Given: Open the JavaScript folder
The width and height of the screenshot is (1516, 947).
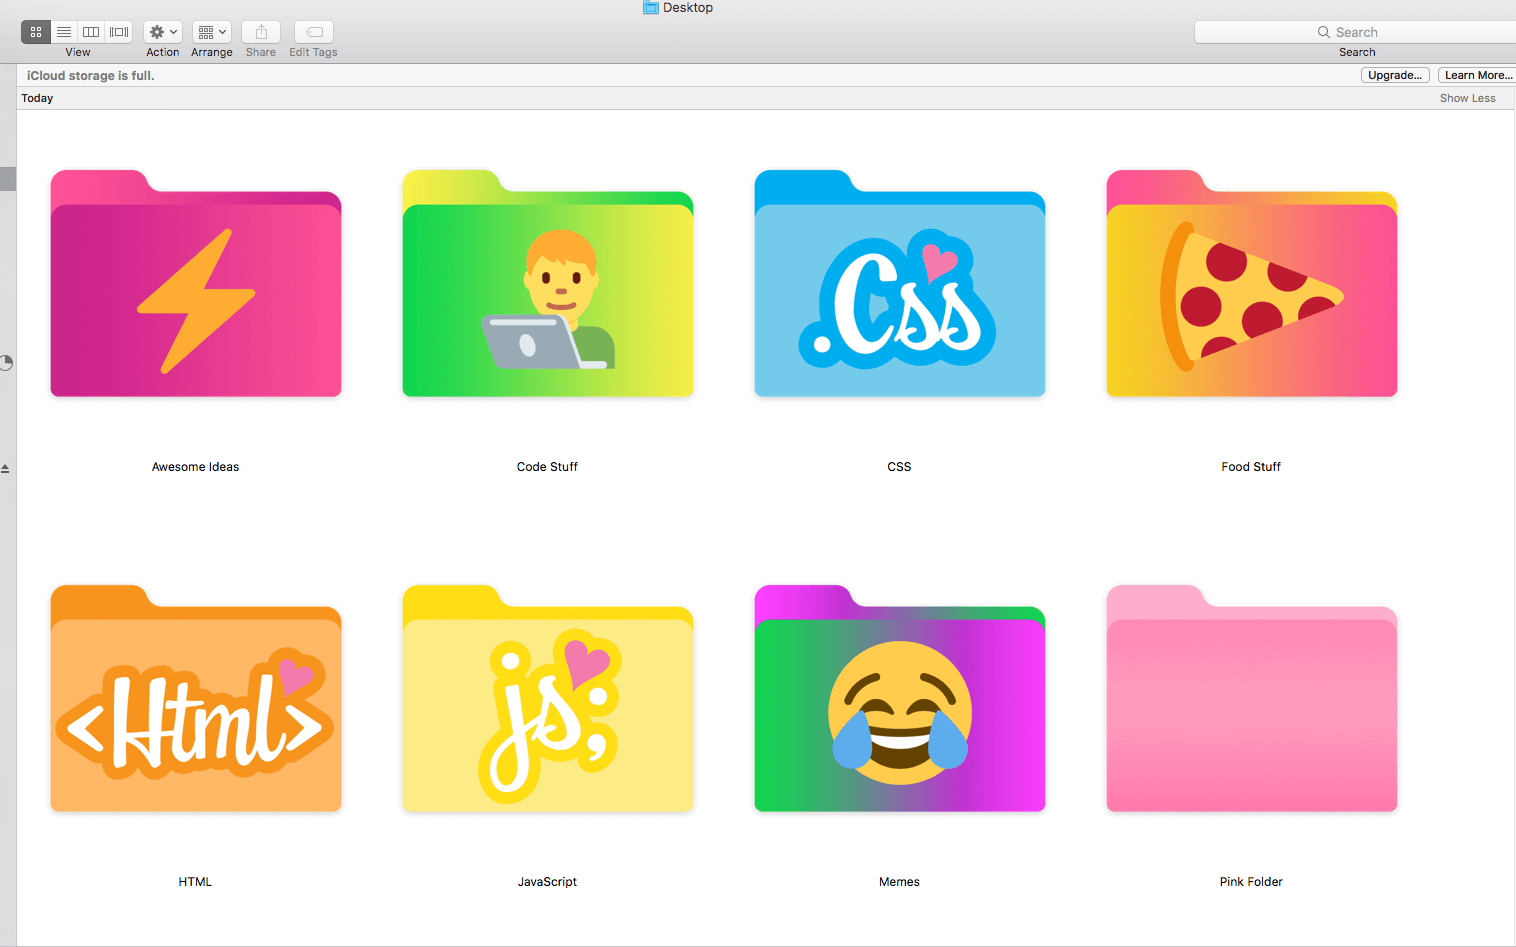Looking at the screenshot, I should click(x=547, y=698).
